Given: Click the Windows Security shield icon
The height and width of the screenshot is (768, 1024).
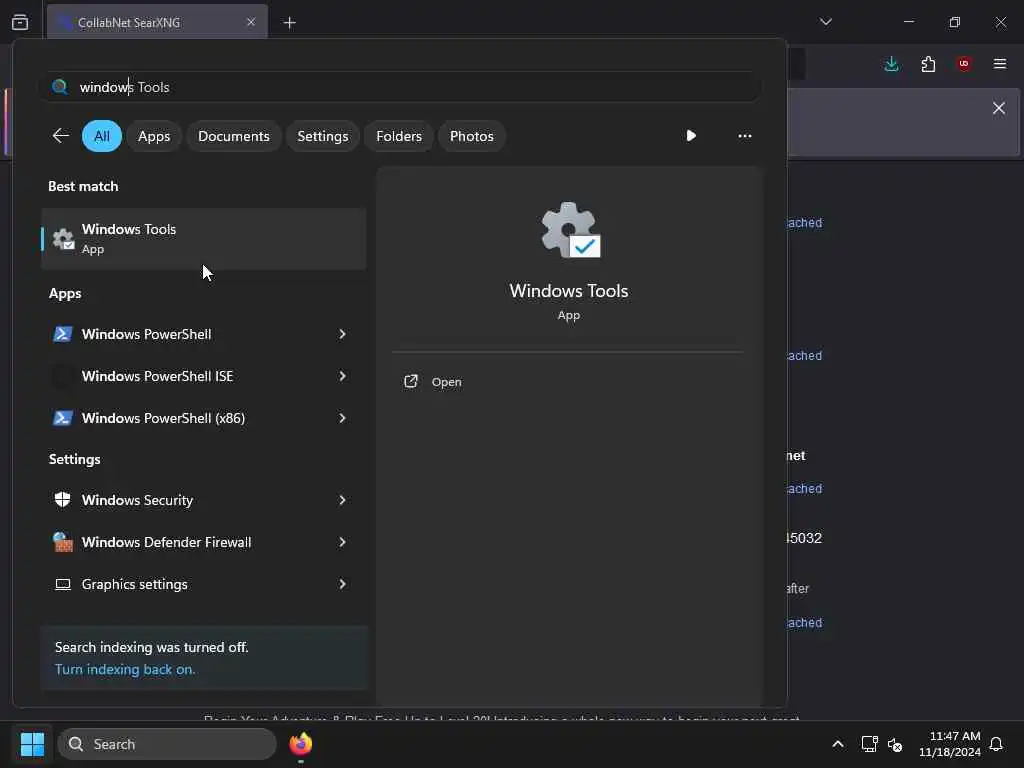Looking at the screenshot, I should 63,500.
